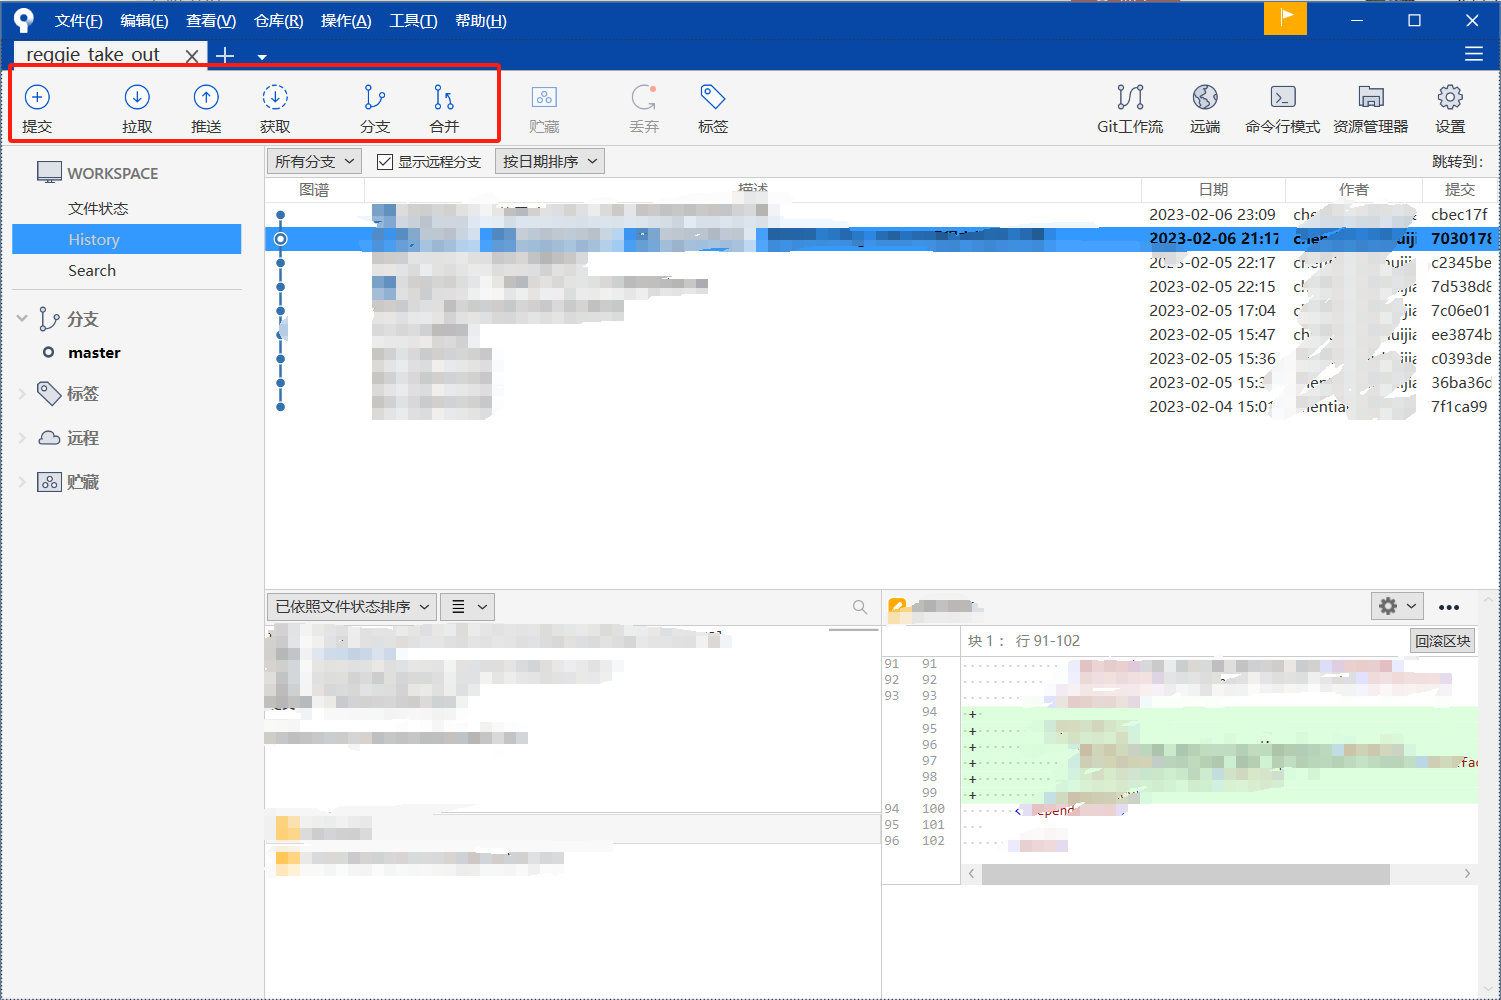The image size is (1501, 1000).
Task: Click the 日期 column header
Action: pyautogui.click(x=1213, y=189)
